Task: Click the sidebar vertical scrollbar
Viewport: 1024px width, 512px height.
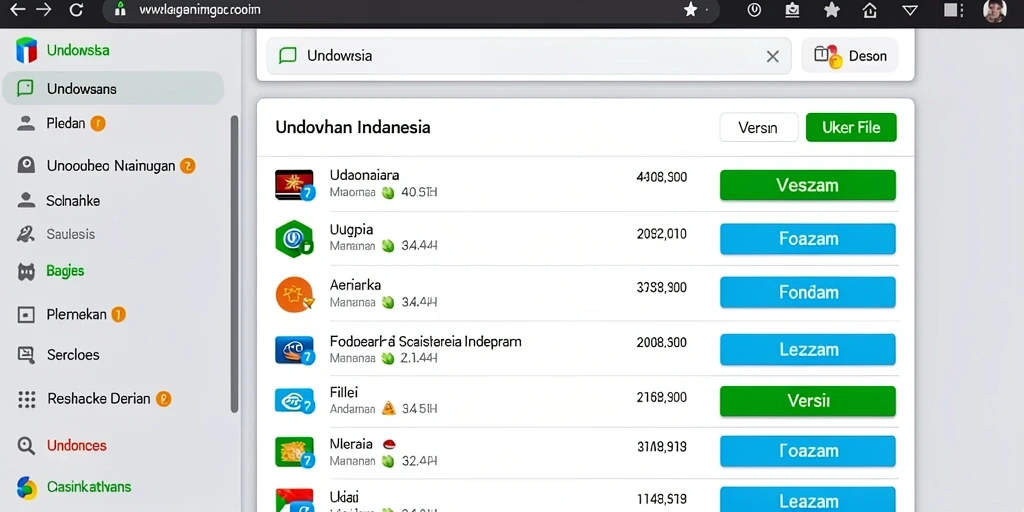Action: [234, 264]
